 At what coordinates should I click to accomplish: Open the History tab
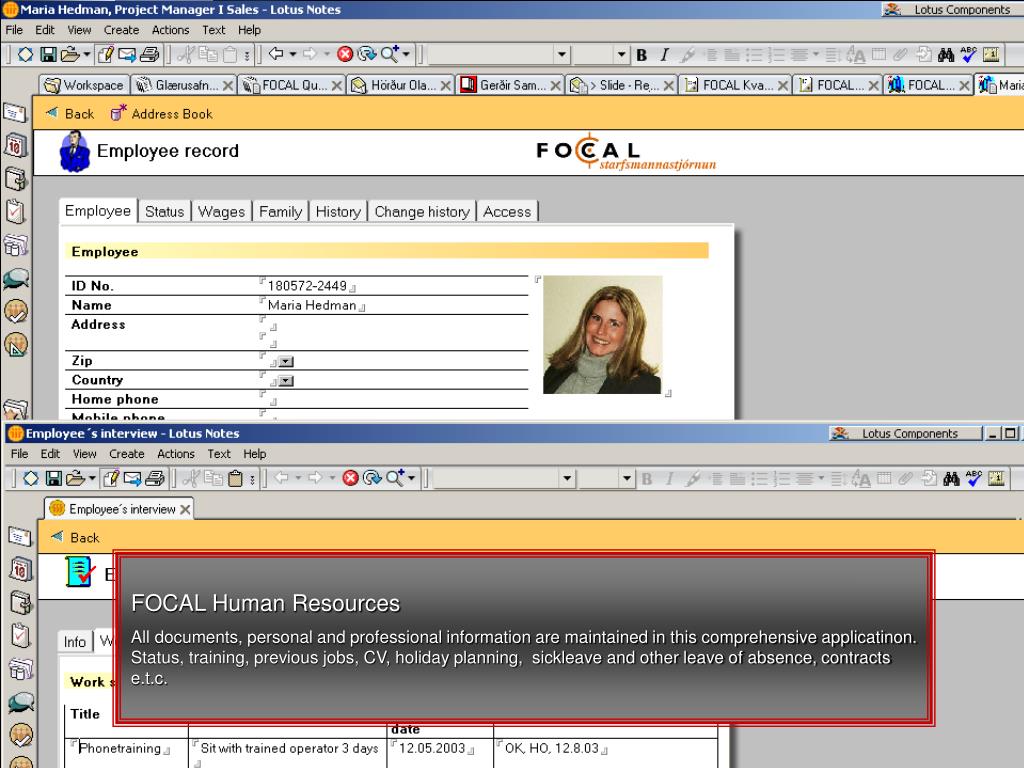338,212
